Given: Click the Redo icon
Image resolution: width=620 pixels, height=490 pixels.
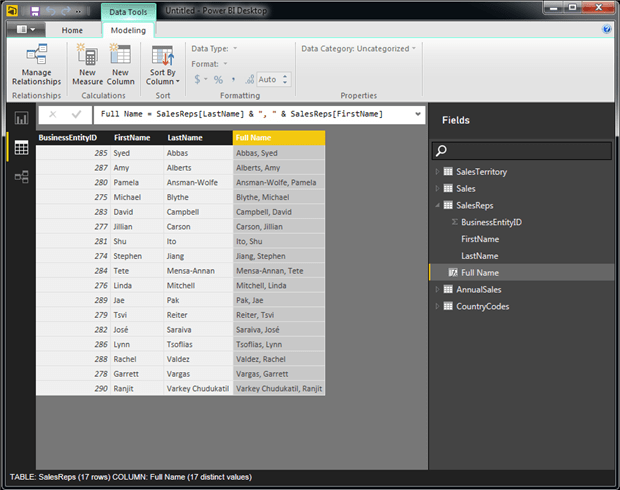Looking at the screenshot, I should tap(66, 11).
